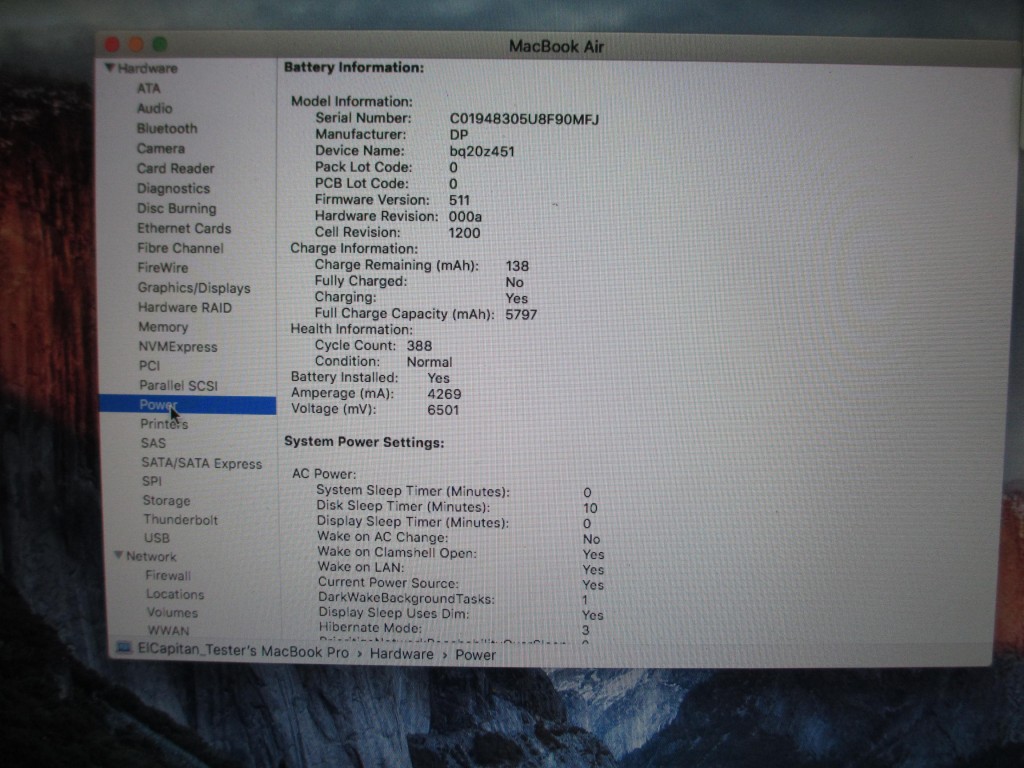Click the Amperage value 4269
This screenshot has width=1024, height=768.
444,394
